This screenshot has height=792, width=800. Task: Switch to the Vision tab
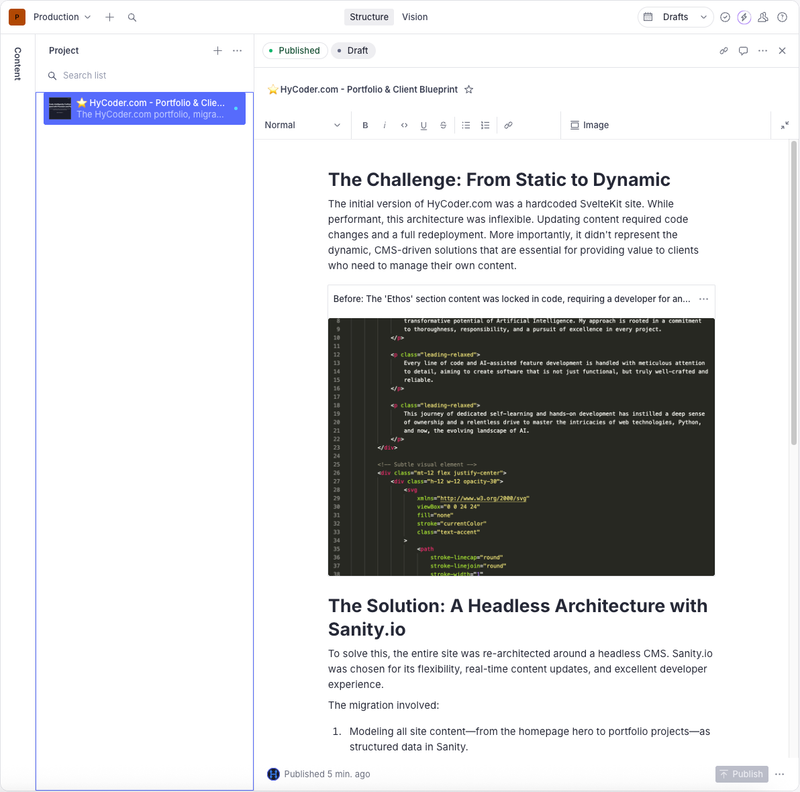415,17
